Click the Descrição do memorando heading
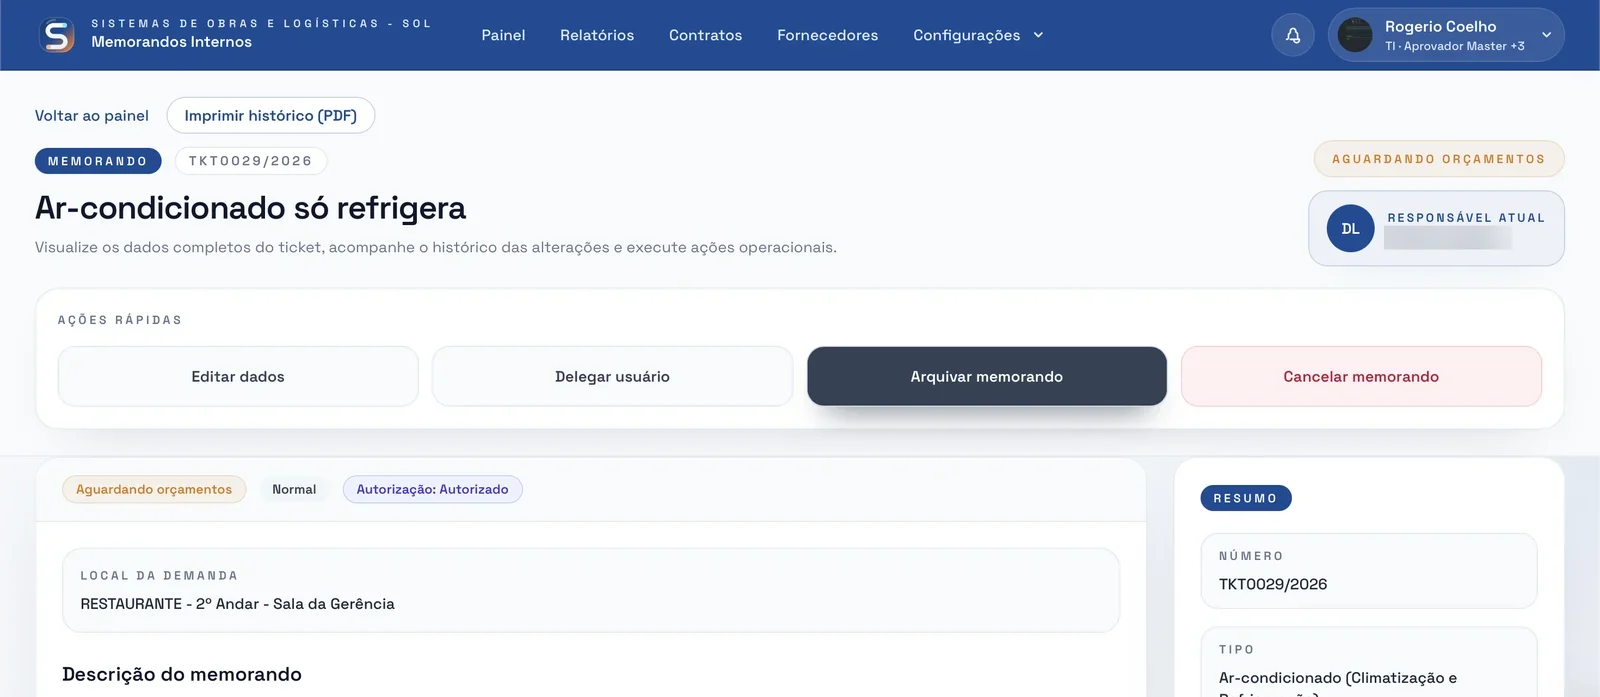This screenshot has width=1600, height=697. click(182, 674)
